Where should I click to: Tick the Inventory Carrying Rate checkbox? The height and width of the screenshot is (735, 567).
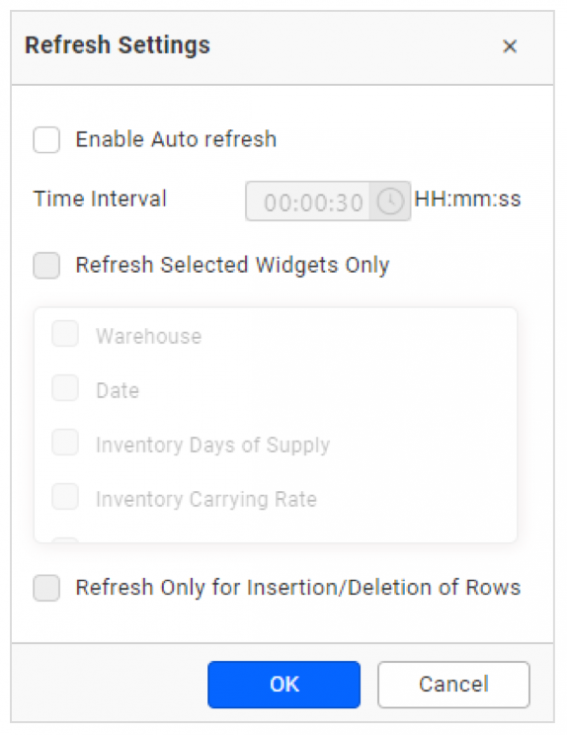[x=65, y=496]
